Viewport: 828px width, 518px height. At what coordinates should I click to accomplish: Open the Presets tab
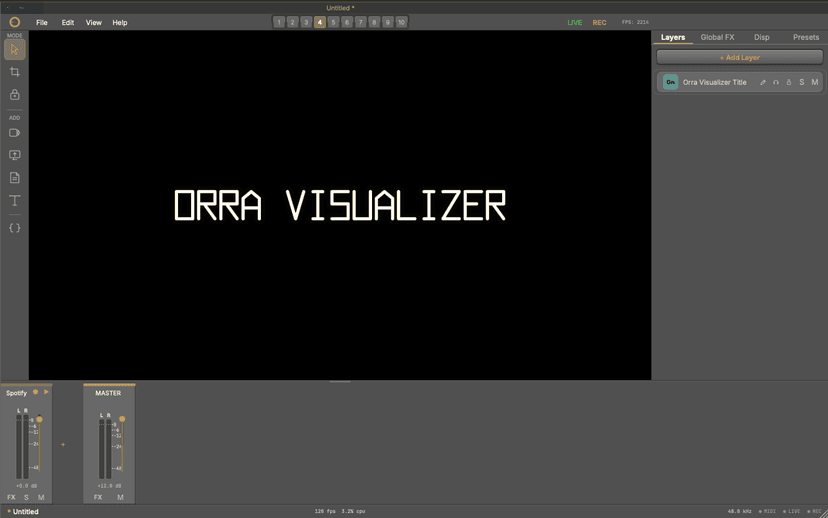(x=806, y=37)
